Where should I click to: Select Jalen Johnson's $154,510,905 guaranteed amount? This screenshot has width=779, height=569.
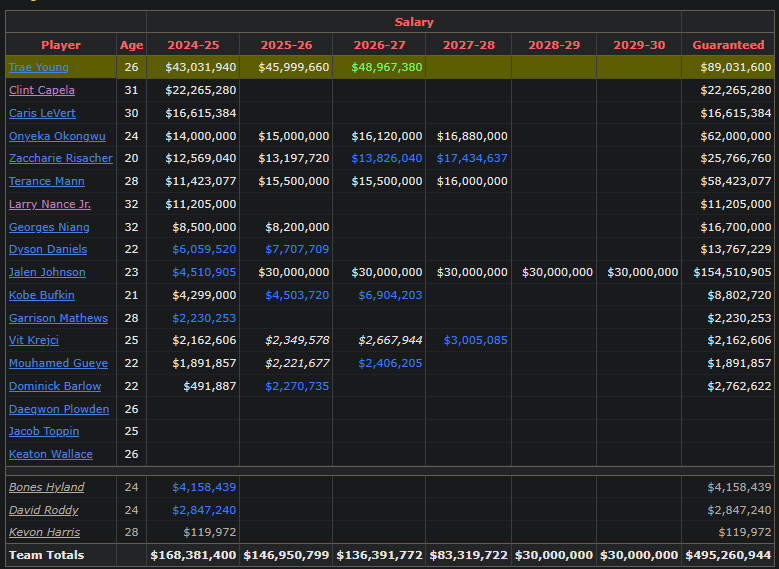(x=732, y=272)
